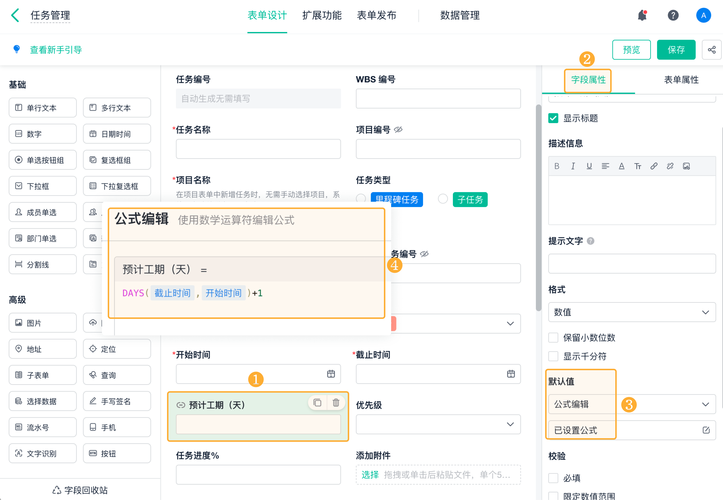Click 开始时间 token in formula

point(223,293)
